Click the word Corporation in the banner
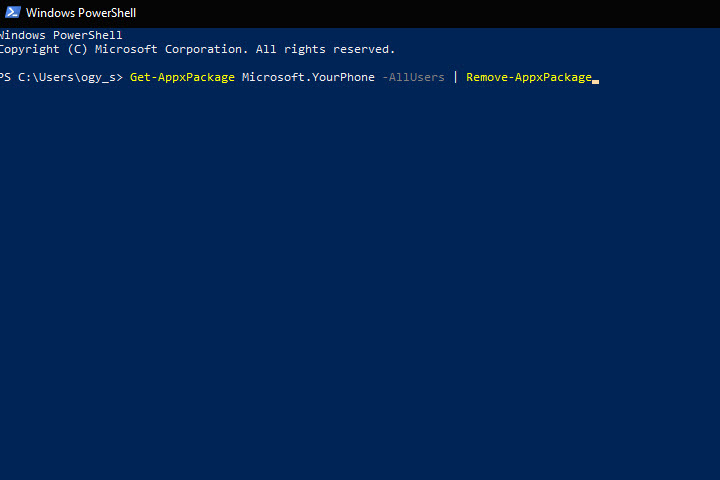The image size is (720, 480). click(x=204, y=49)
